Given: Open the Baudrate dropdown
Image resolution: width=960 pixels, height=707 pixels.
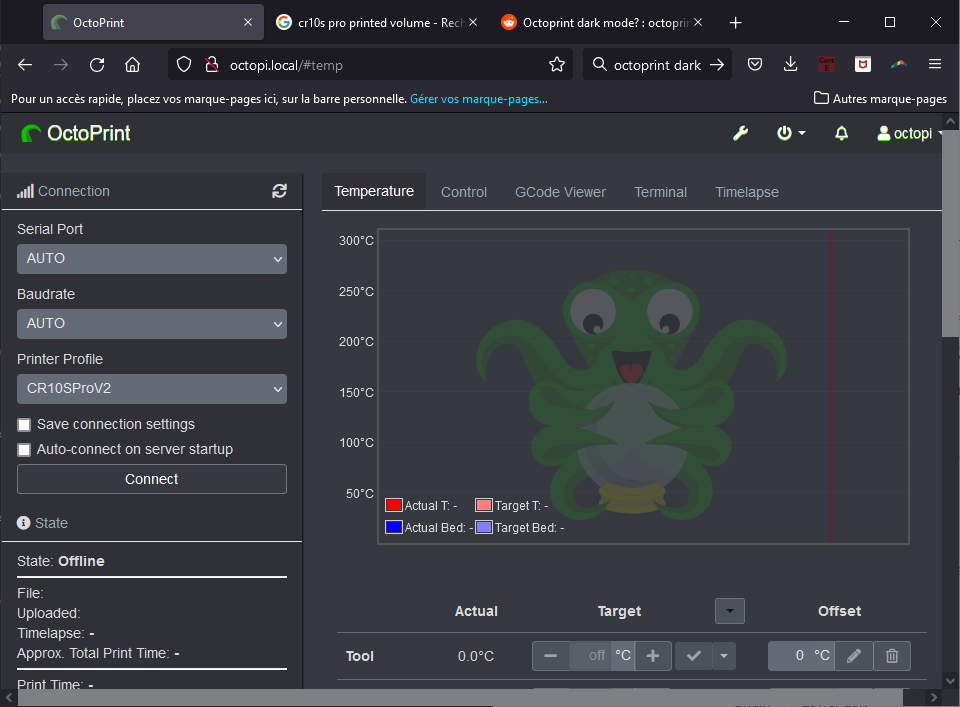Looking at the screenshot, I should tap(152, 324).
